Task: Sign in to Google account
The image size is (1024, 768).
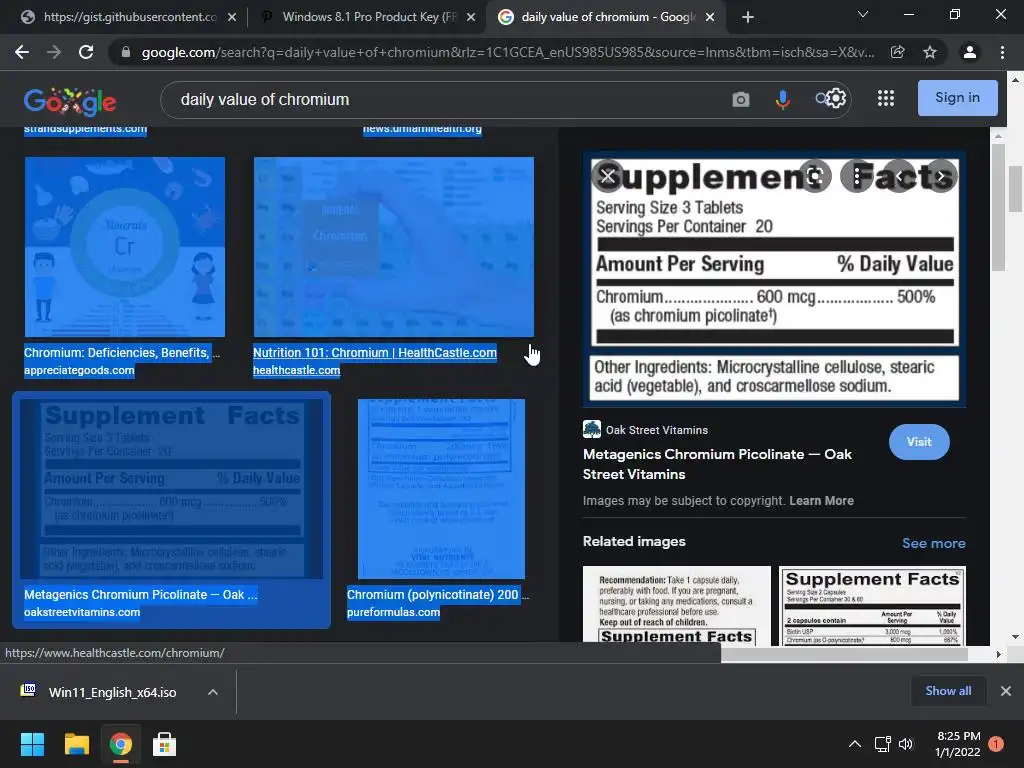Action: coord(957,98)
